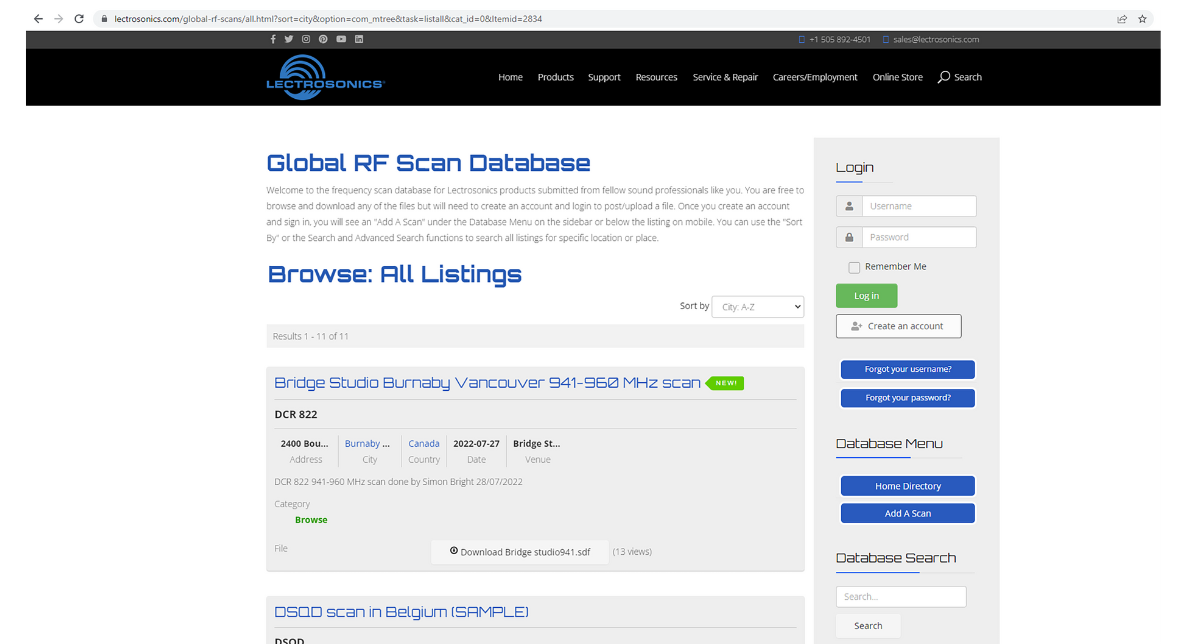
Task: Enable the Remember Me checkbox
Action: tap(854, 266)
